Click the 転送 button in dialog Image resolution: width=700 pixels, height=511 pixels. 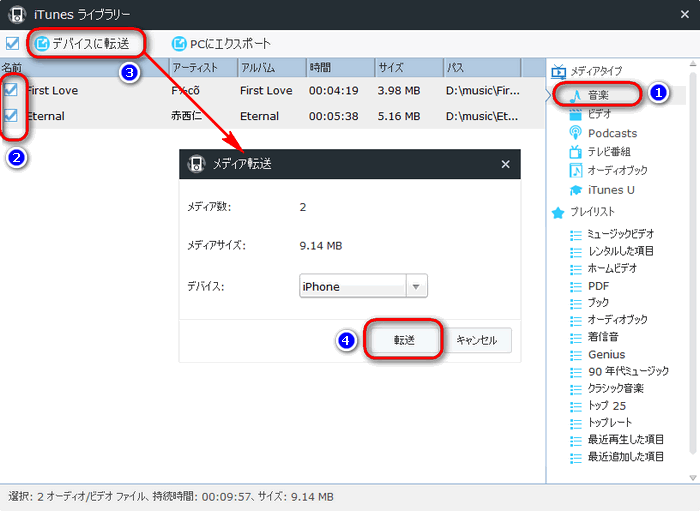click(x=404, y=340)
